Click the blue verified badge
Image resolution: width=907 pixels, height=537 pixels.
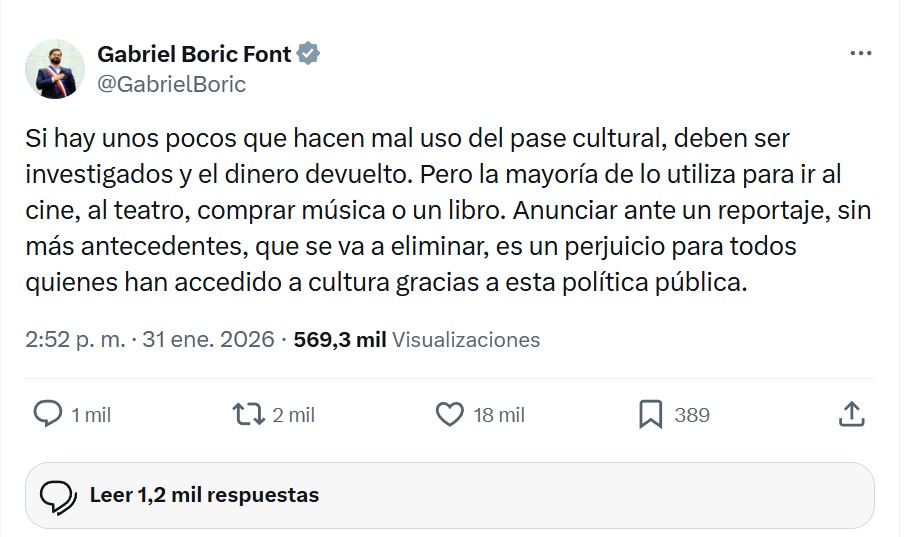[x=310, y=54]
